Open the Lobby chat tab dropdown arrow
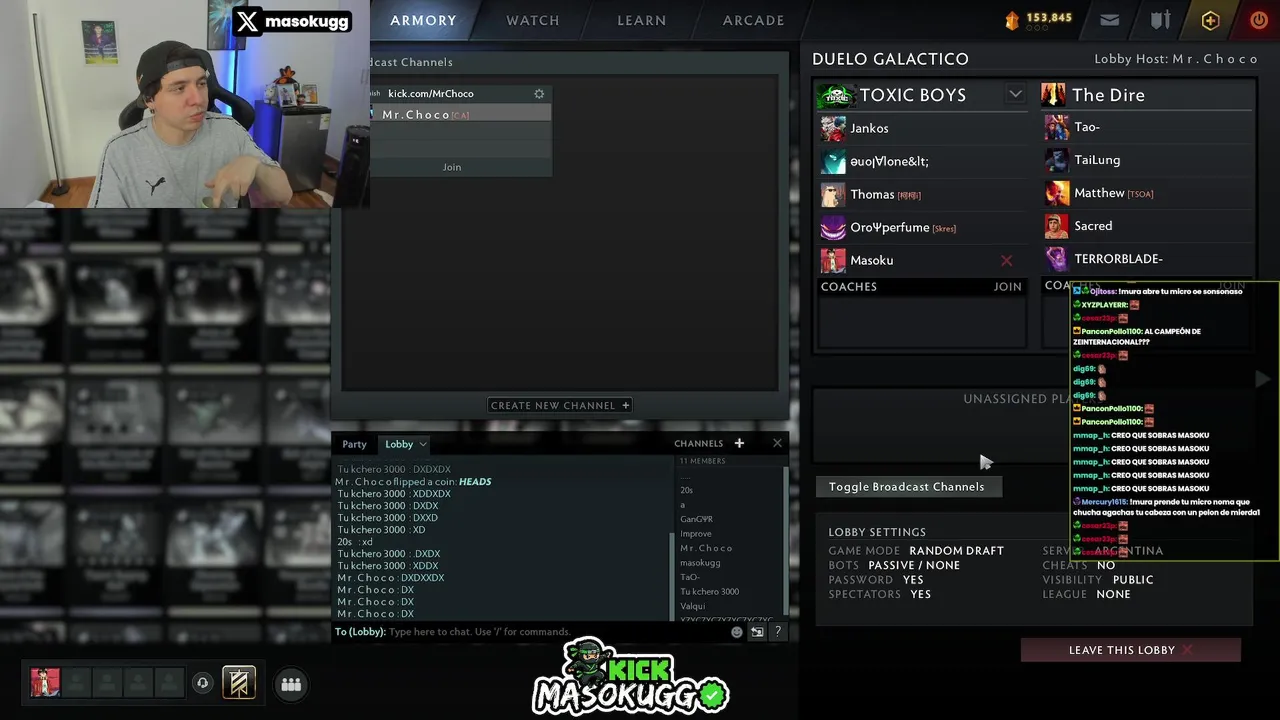The width and height of the screenshot is (1280, 720). (423, 444)
